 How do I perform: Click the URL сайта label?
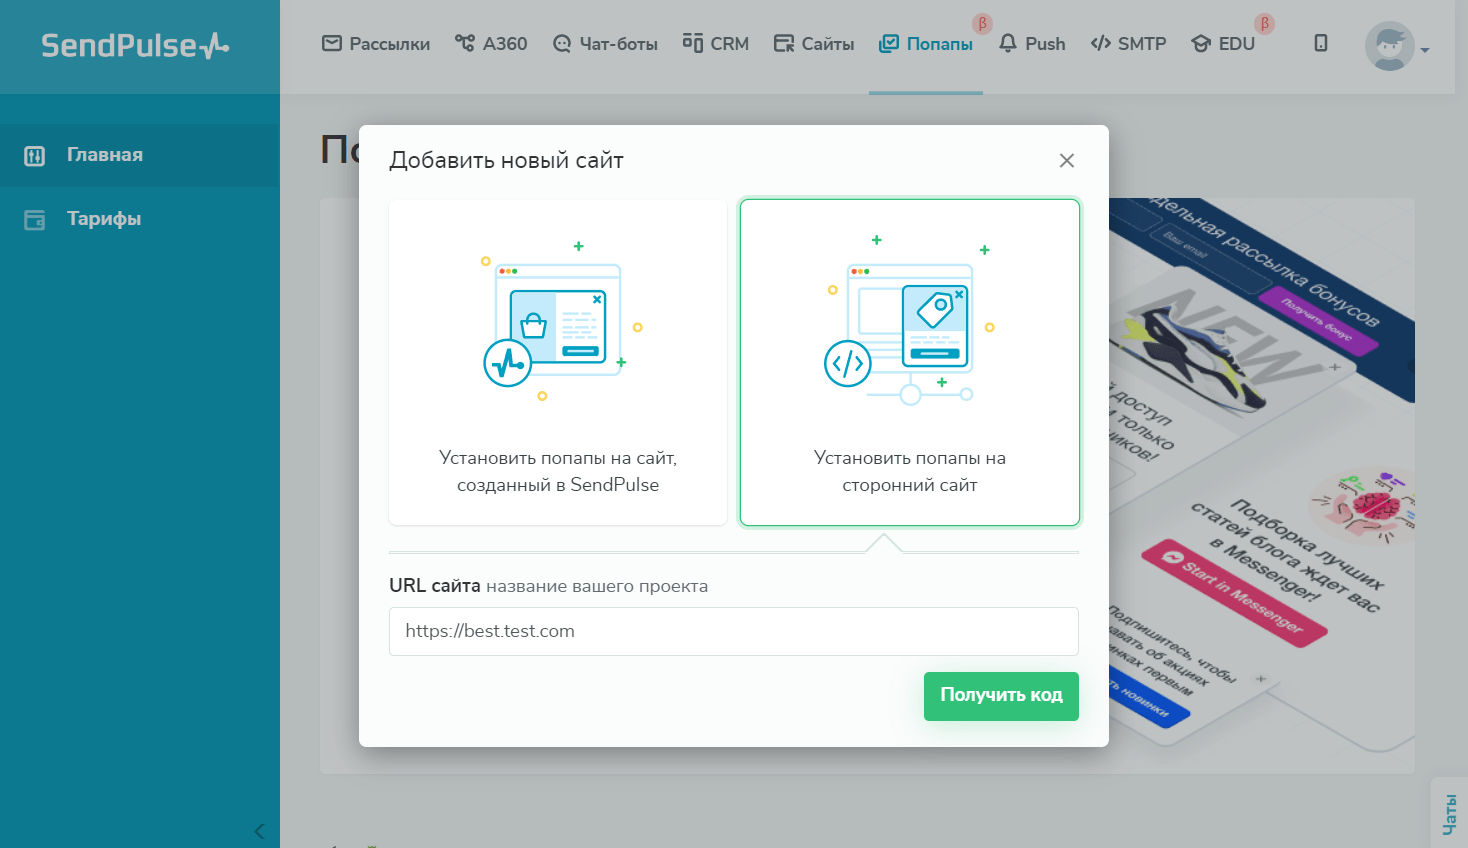pyautogui.click(x=435, y=586)
